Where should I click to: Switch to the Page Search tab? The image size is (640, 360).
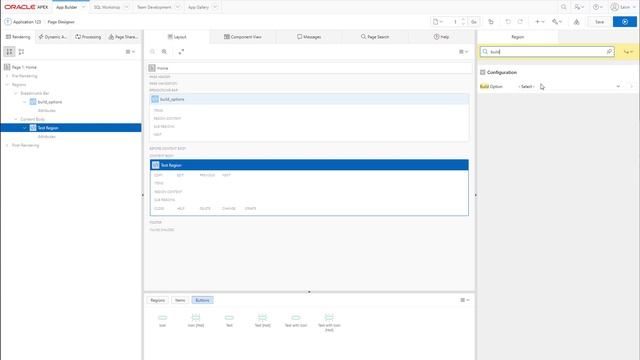(x=375, y=37)
